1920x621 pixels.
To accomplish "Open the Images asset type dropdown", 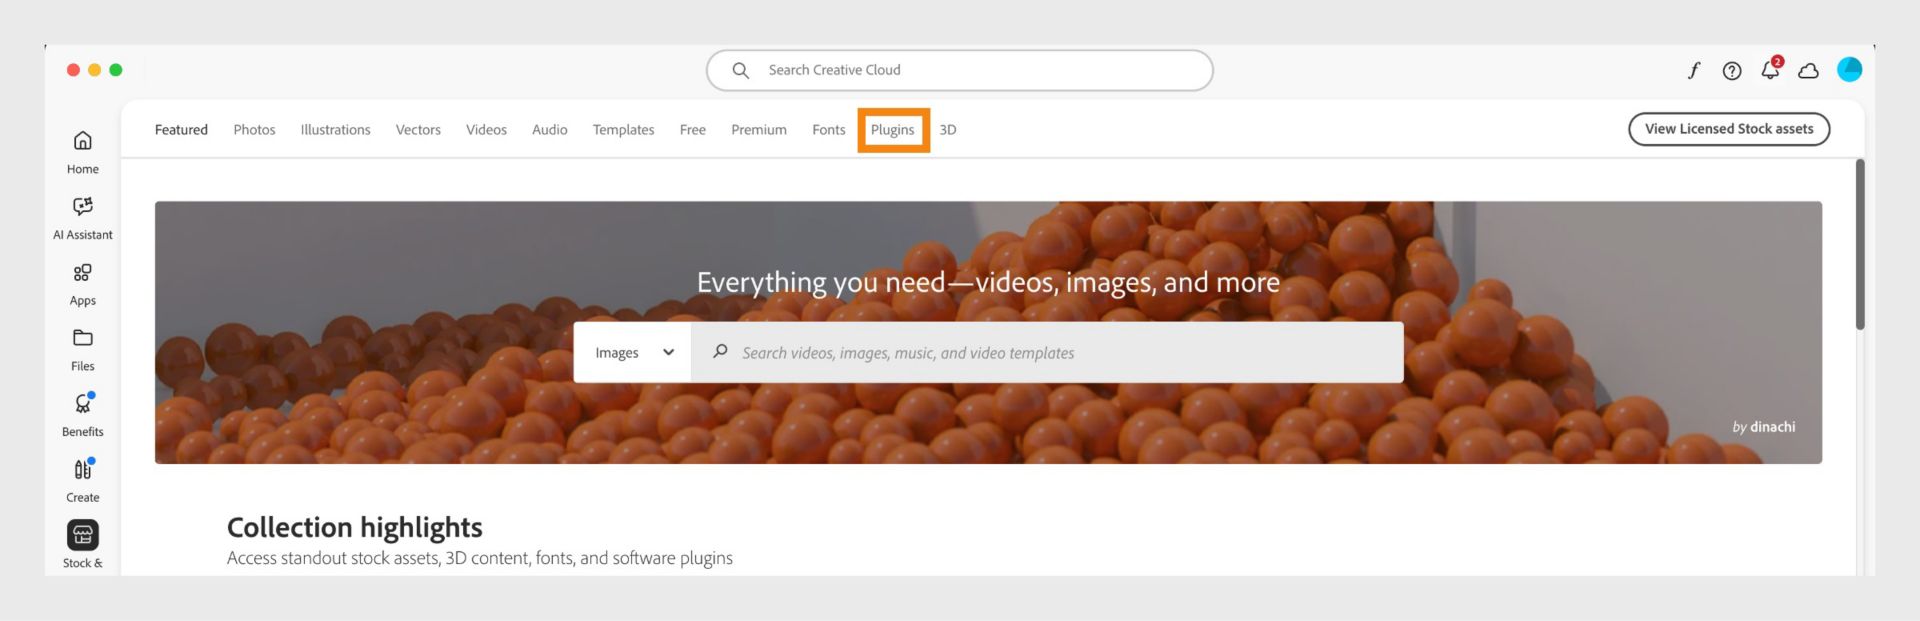I will click(633, 352).
